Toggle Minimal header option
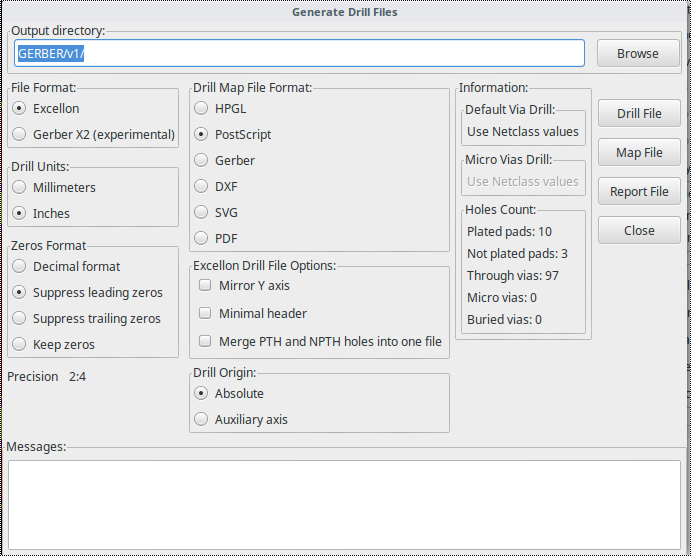Screen dimensions: 691x556 pyautogui.click(x=205, y=313)
